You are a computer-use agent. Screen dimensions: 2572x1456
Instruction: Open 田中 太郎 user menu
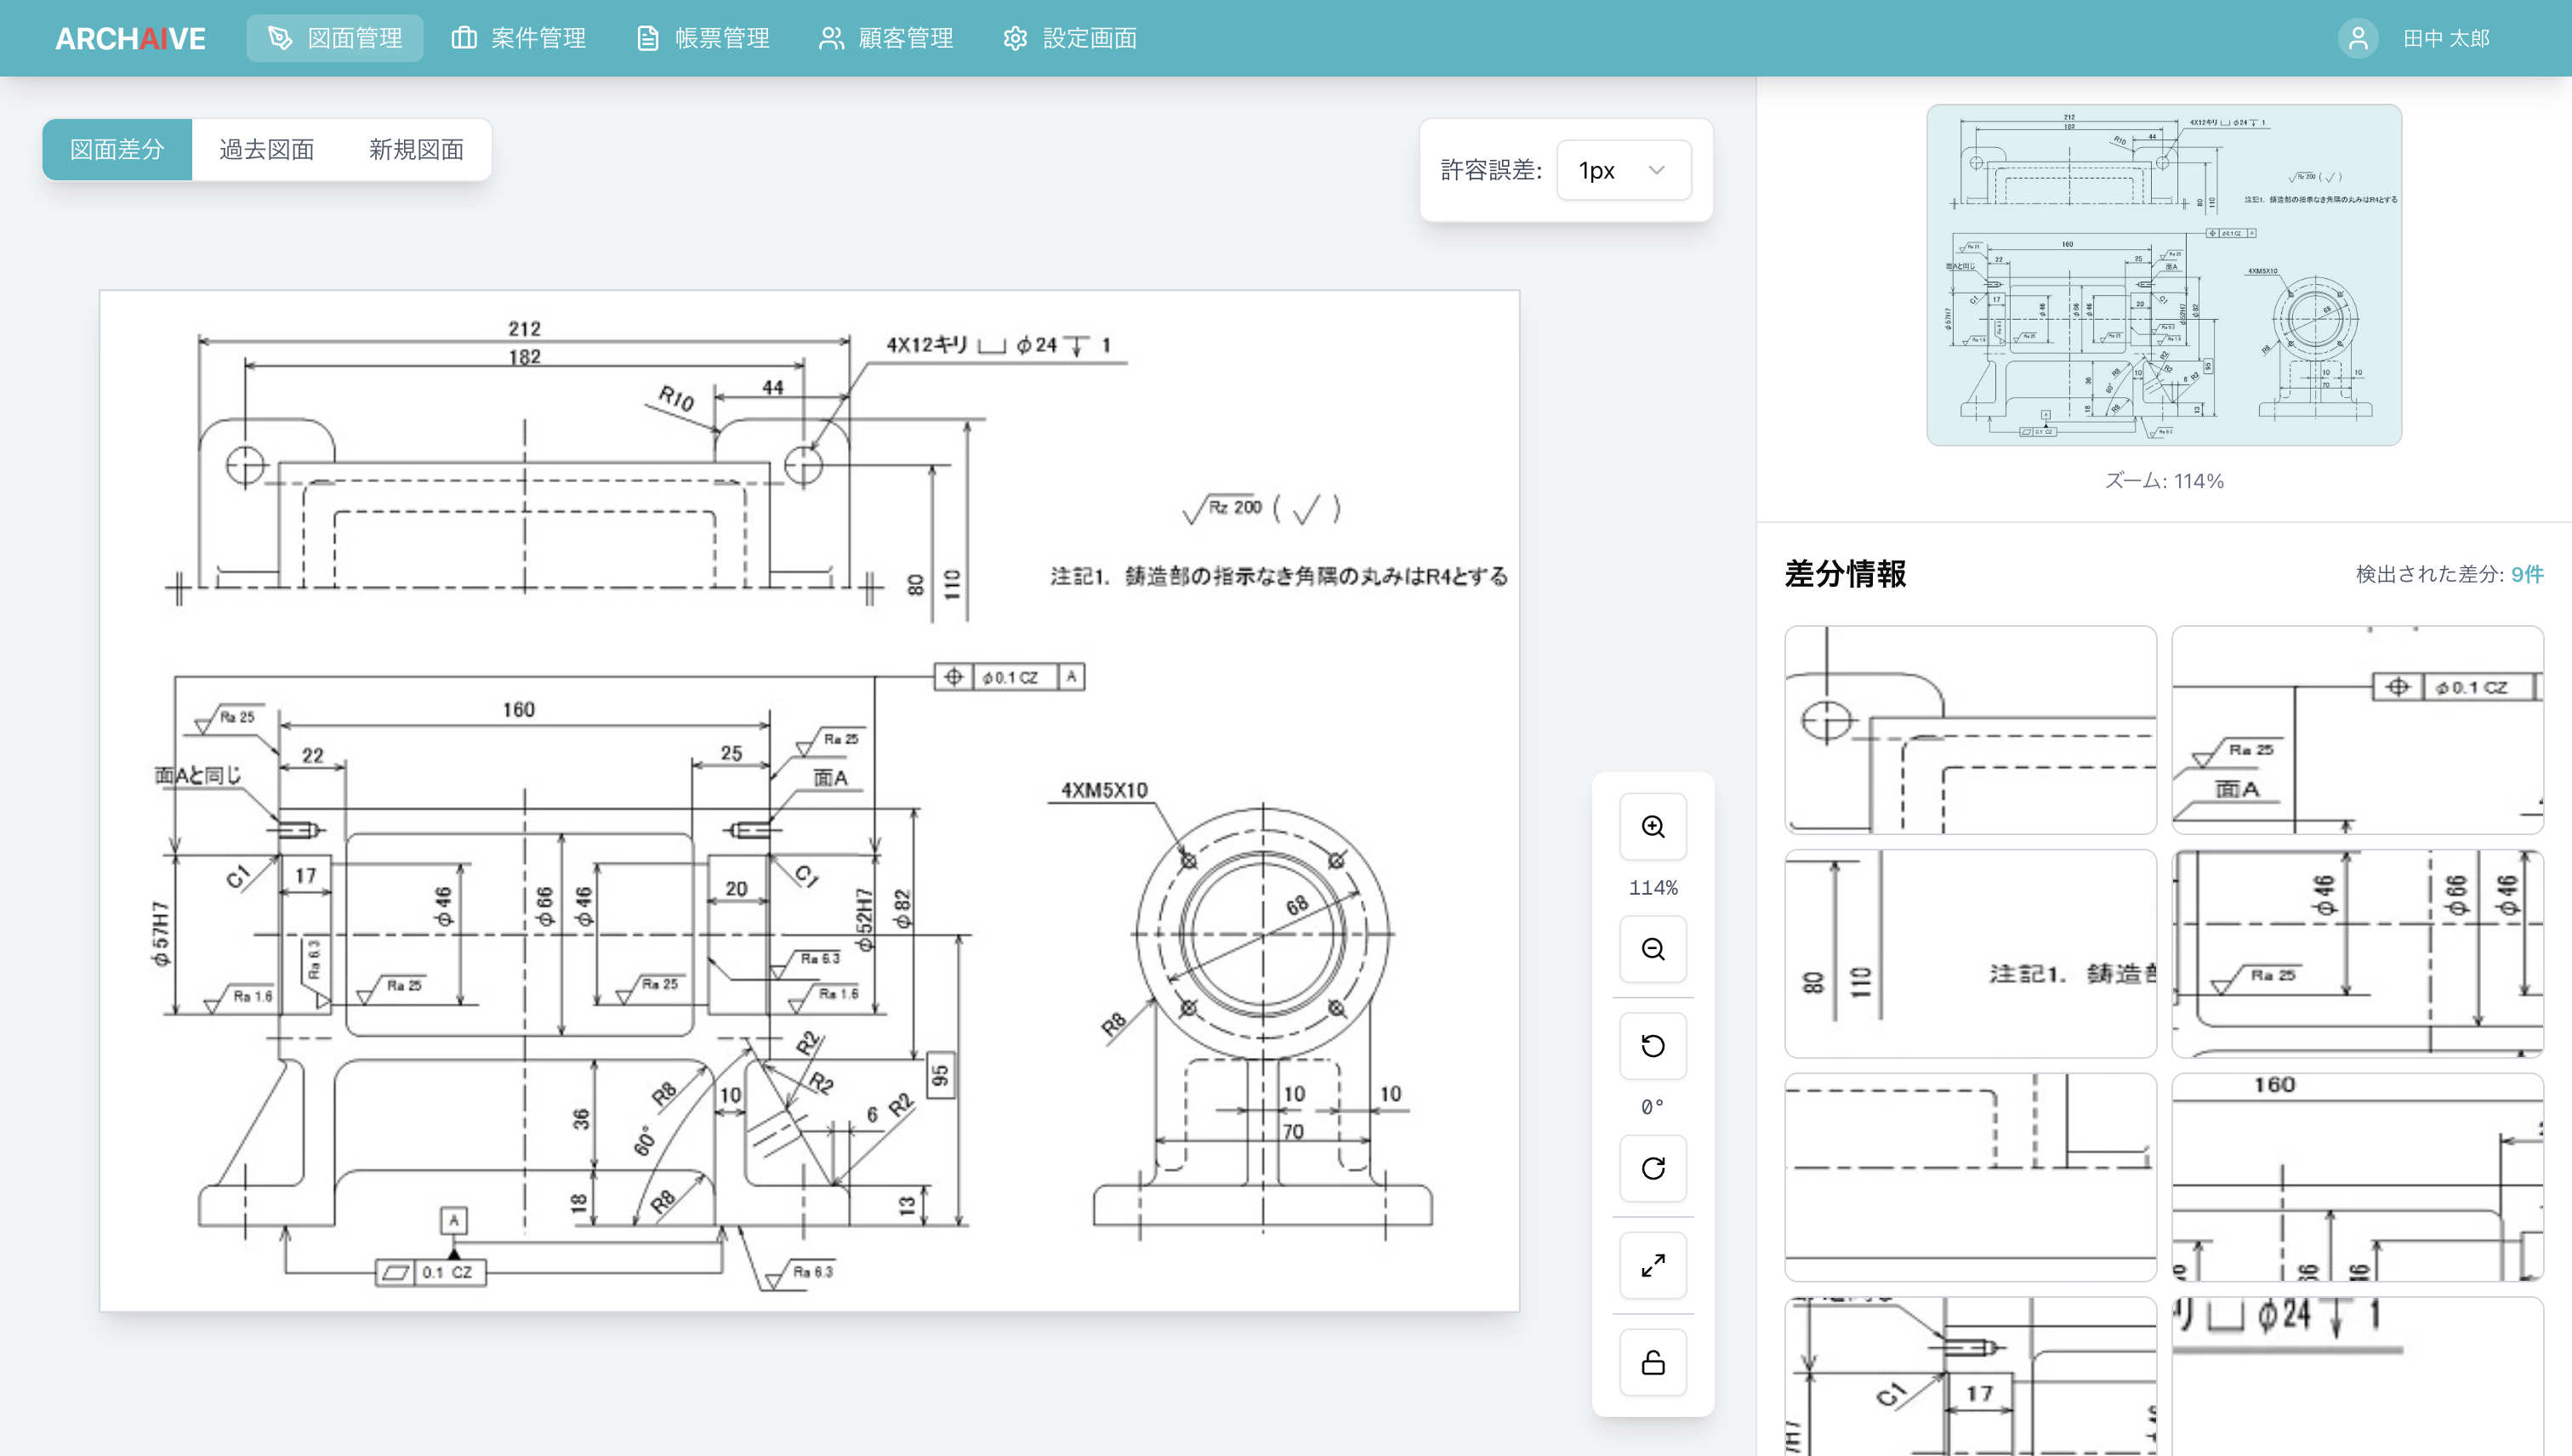(x=2445, y=38)
